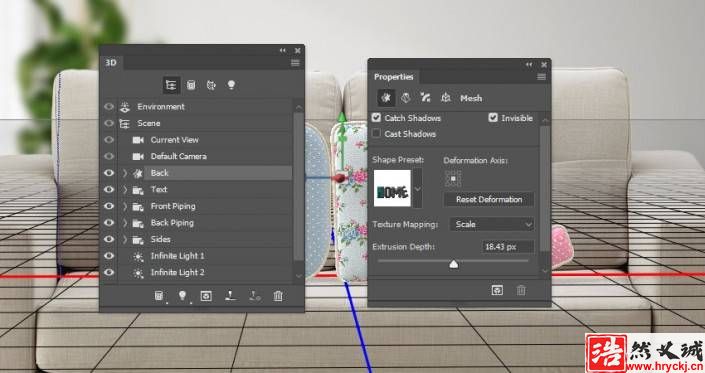This screenshot has width=705, height=373.
Task: Enable the Cast Shadows checkbox
Action: pos(376,133)
